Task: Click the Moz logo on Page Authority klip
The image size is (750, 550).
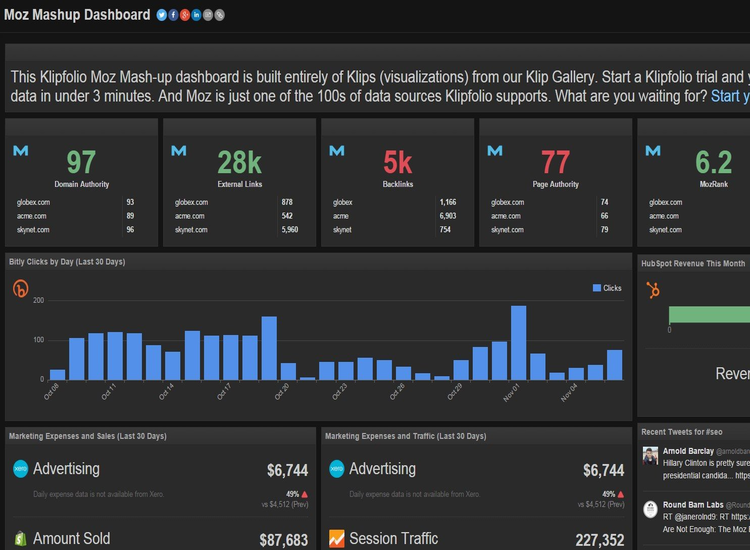Action: (x=495, y=151)
